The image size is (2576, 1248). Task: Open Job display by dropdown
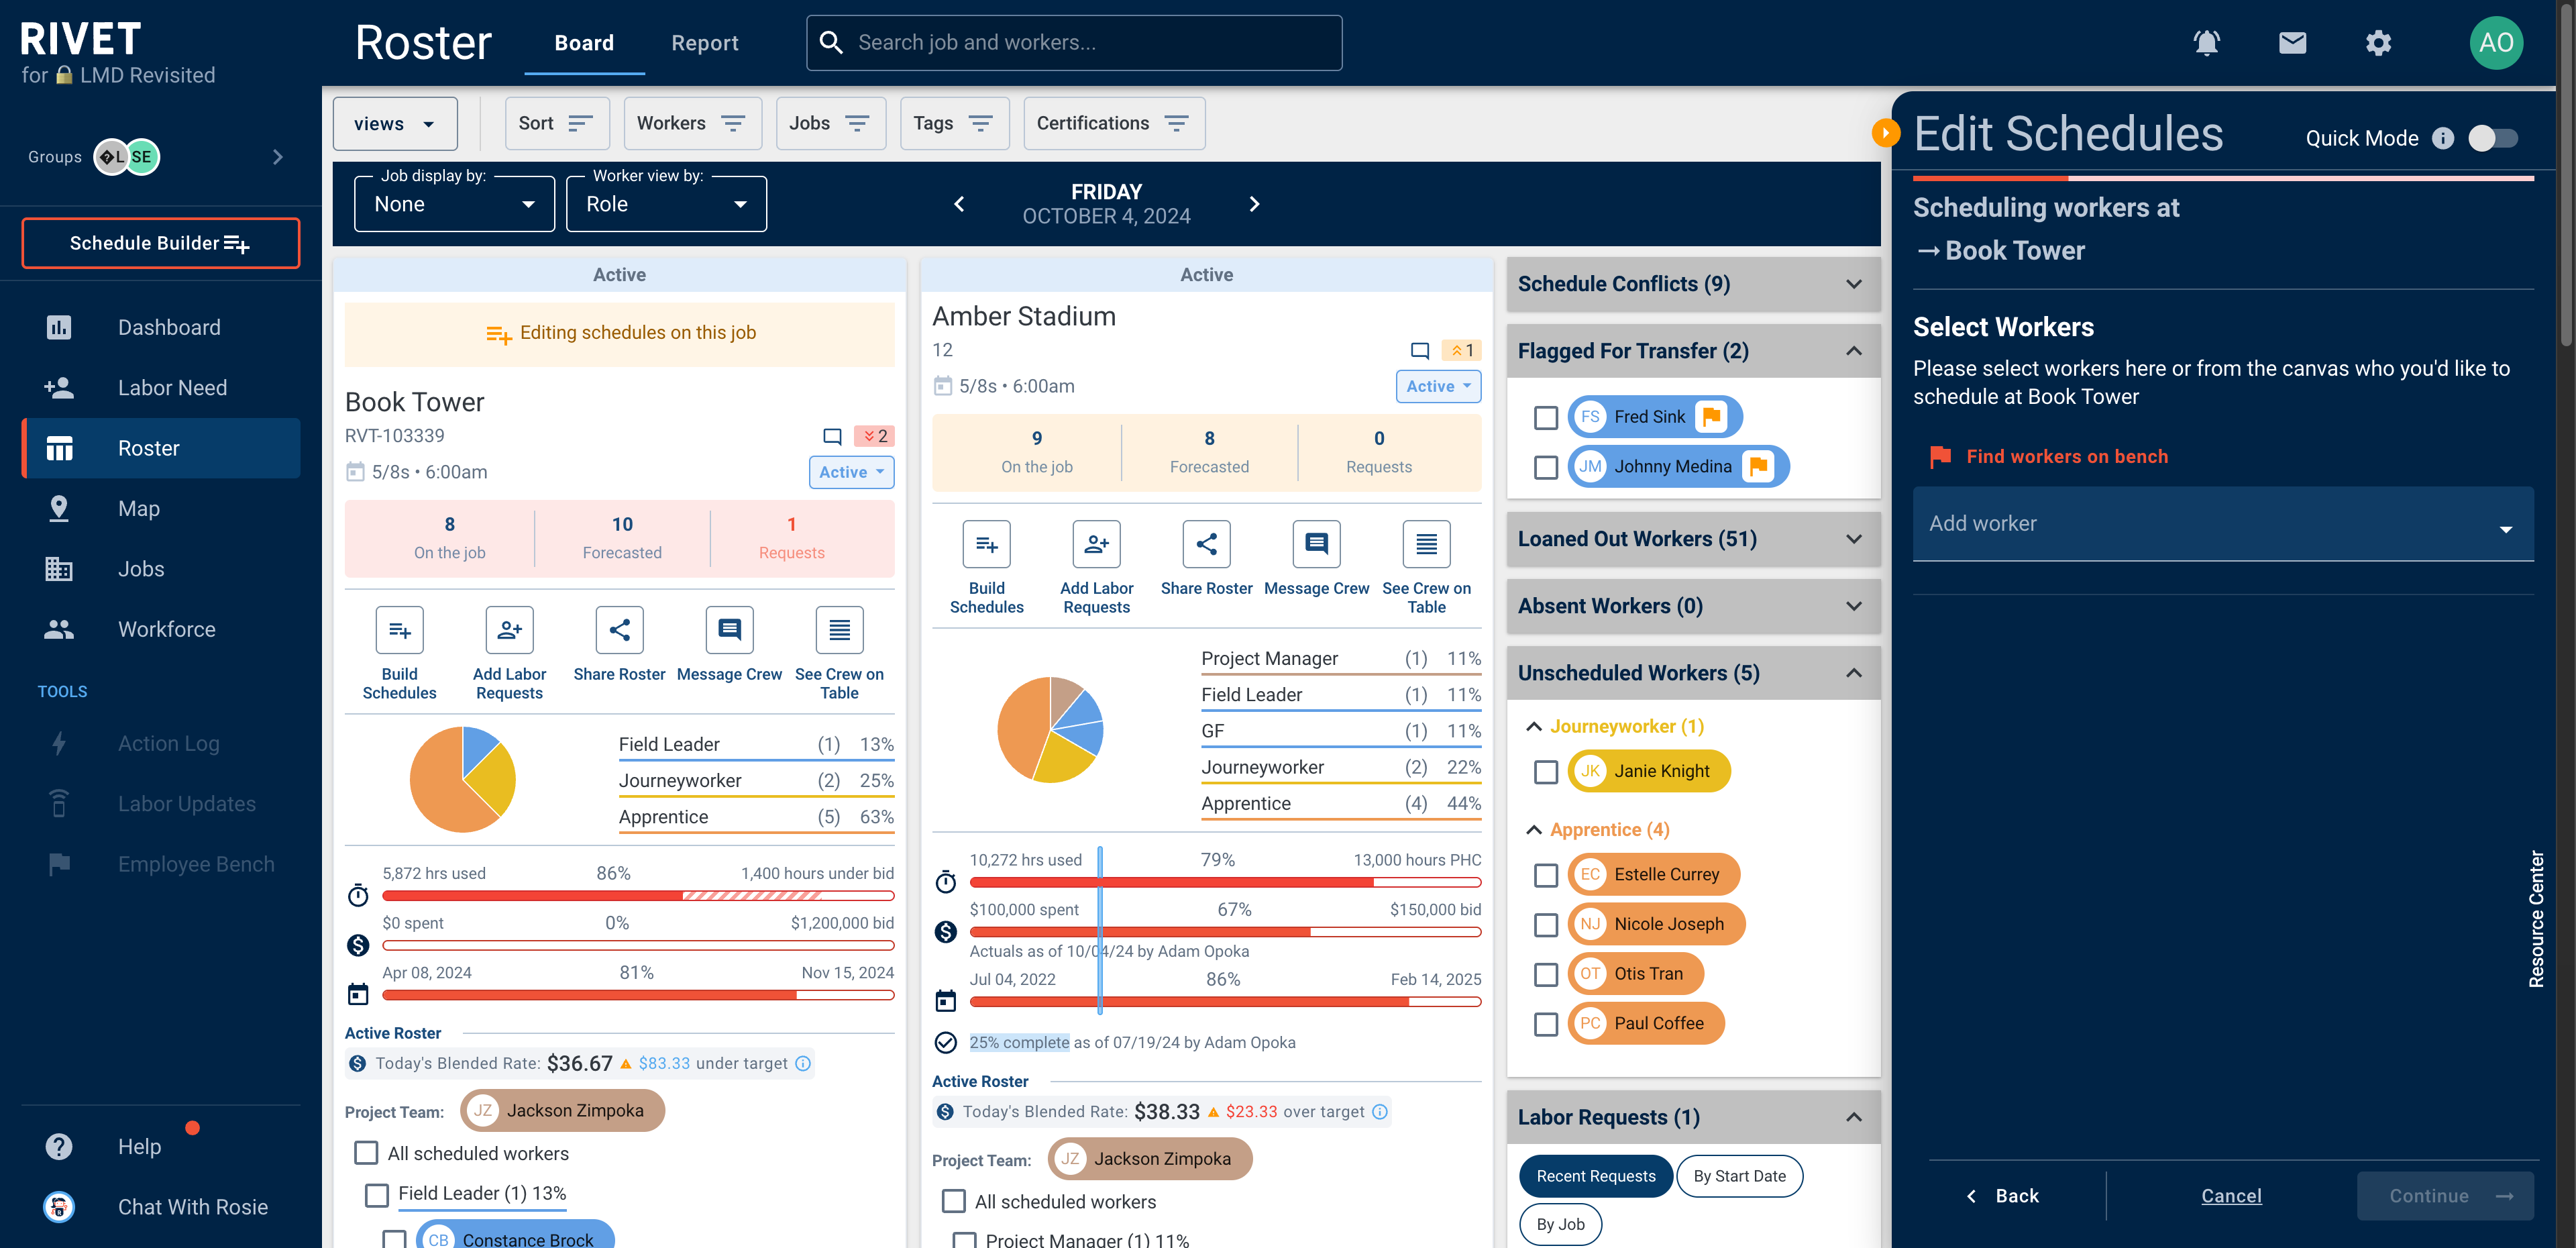(x=454, y=204)
